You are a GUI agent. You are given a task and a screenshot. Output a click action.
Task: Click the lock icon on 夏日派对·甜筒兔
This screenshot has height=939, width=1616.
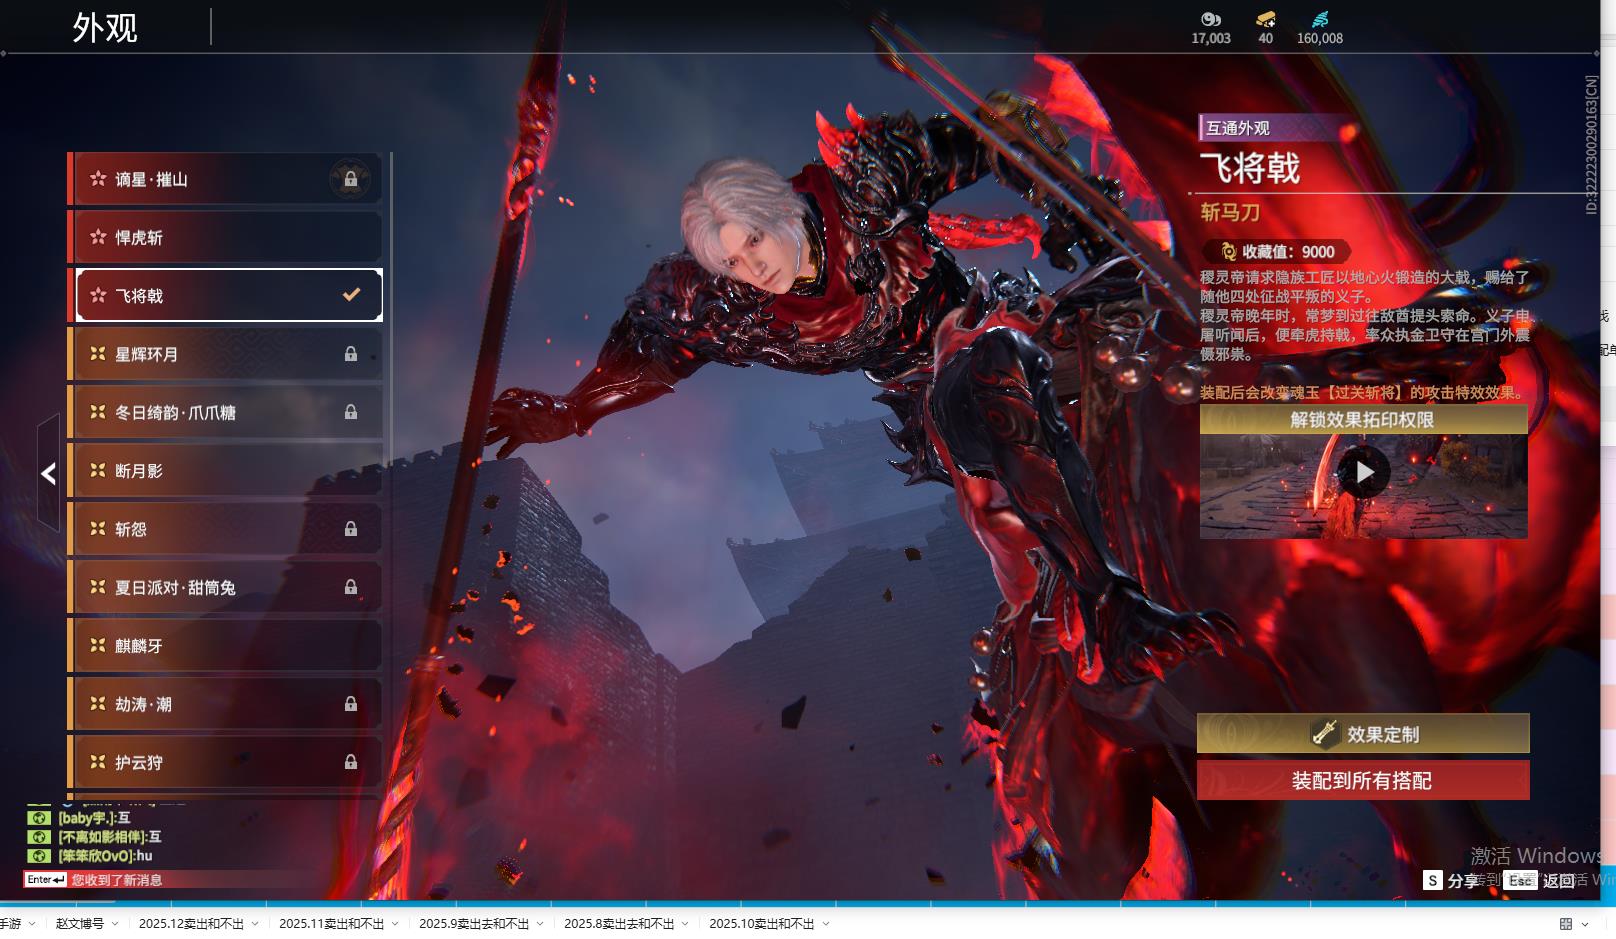coord(351,587)
